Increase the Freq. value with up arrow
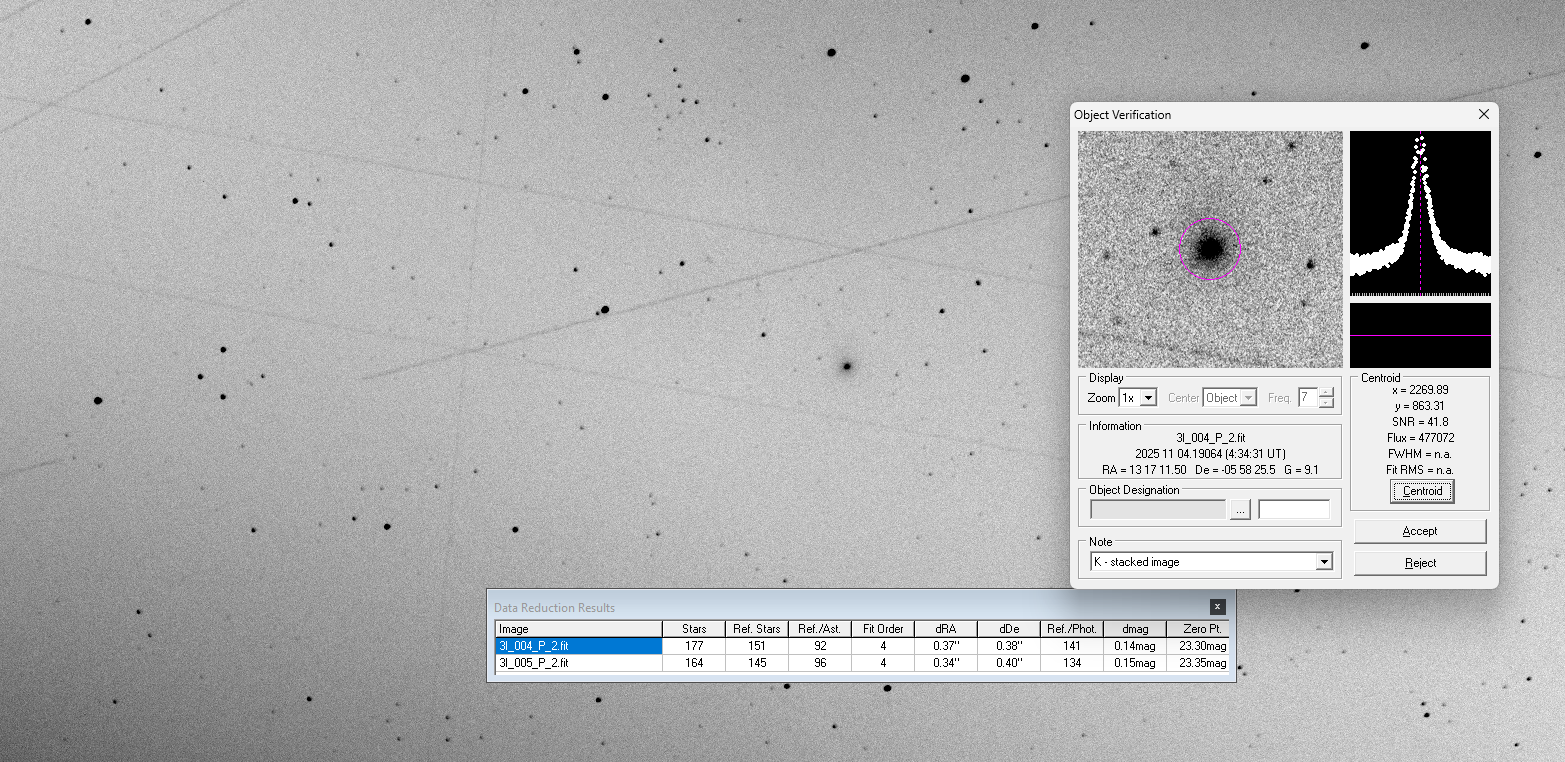 (1326, 393)
